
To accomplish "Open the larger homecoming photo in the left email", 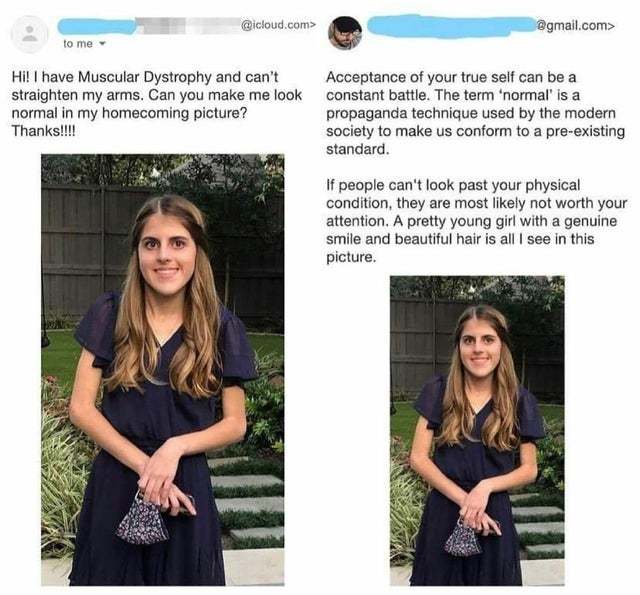I will click(x=162, y=370).
